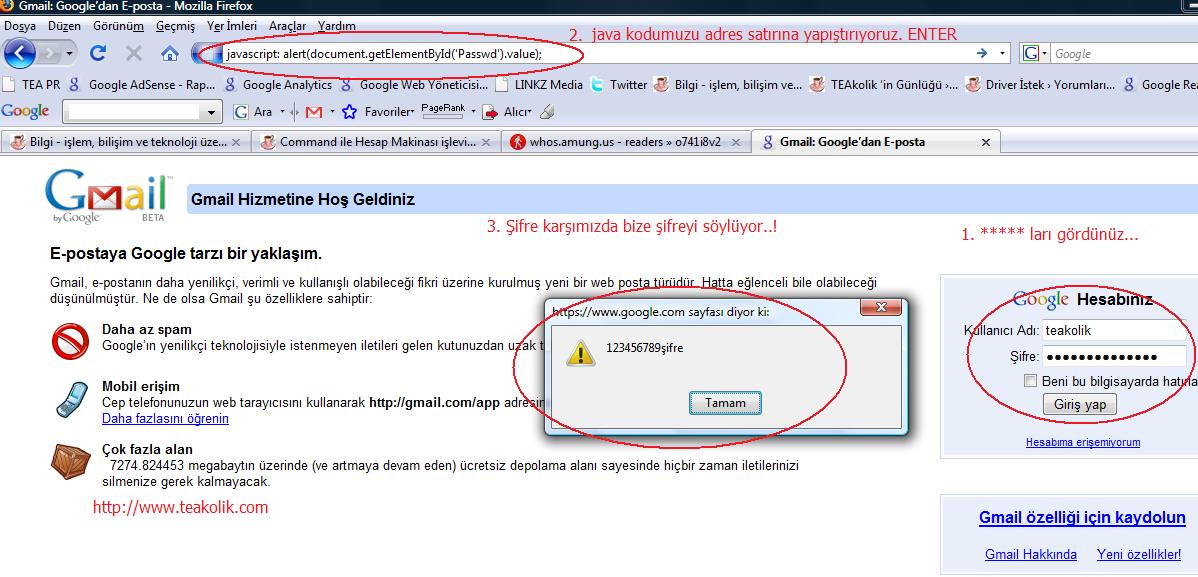Screen dimensions: 1198x577
Task: Close the whos.amung.us tab
Action: point(736,142)
